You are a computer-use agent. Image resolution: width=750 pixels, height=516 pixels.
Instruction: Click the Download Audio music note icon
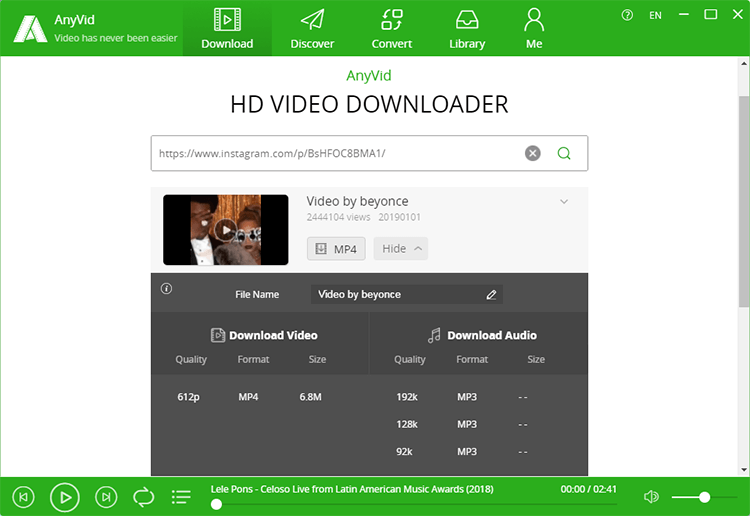tap(434, 335)
